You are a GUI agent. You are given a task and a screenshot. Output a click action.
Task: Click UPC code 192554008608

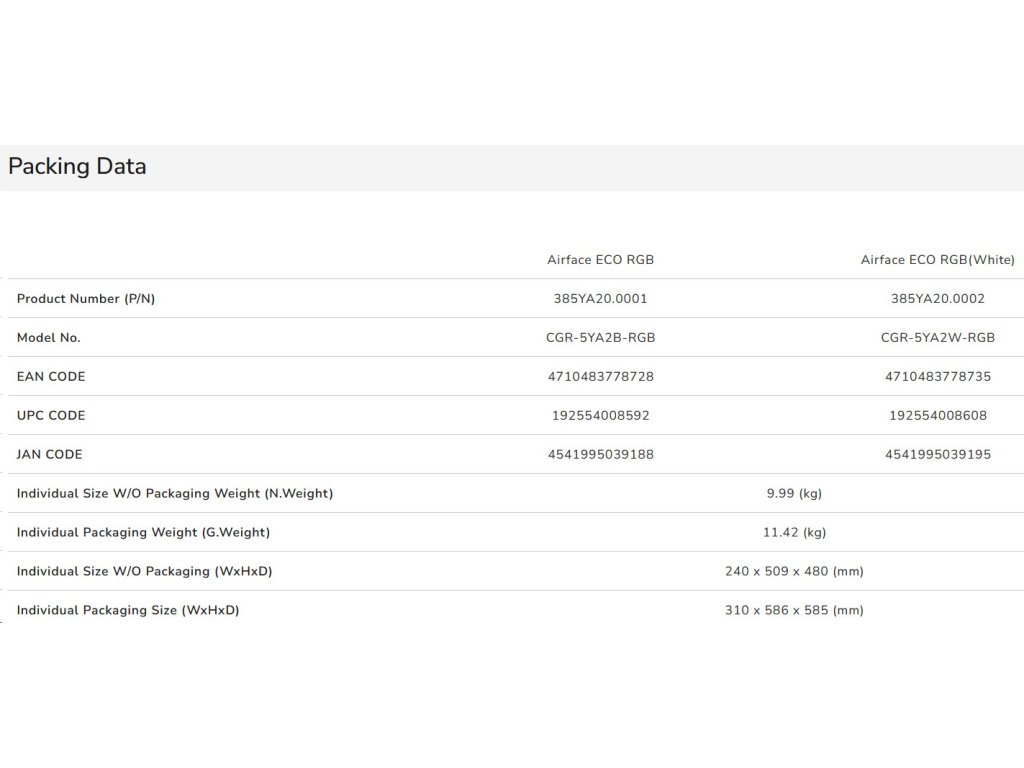tap(937, 416)
